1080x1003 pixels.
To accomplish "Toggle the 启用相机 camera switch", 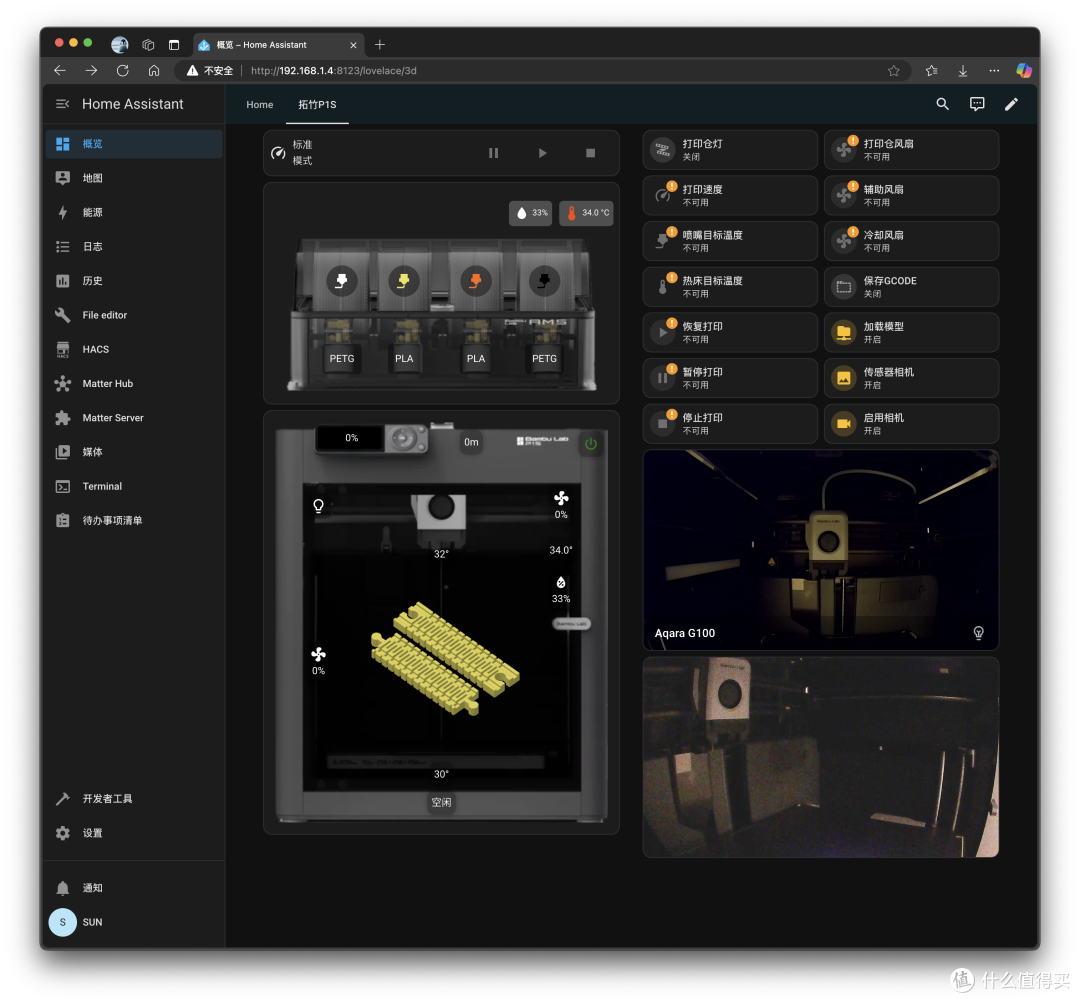I will 911,424.
